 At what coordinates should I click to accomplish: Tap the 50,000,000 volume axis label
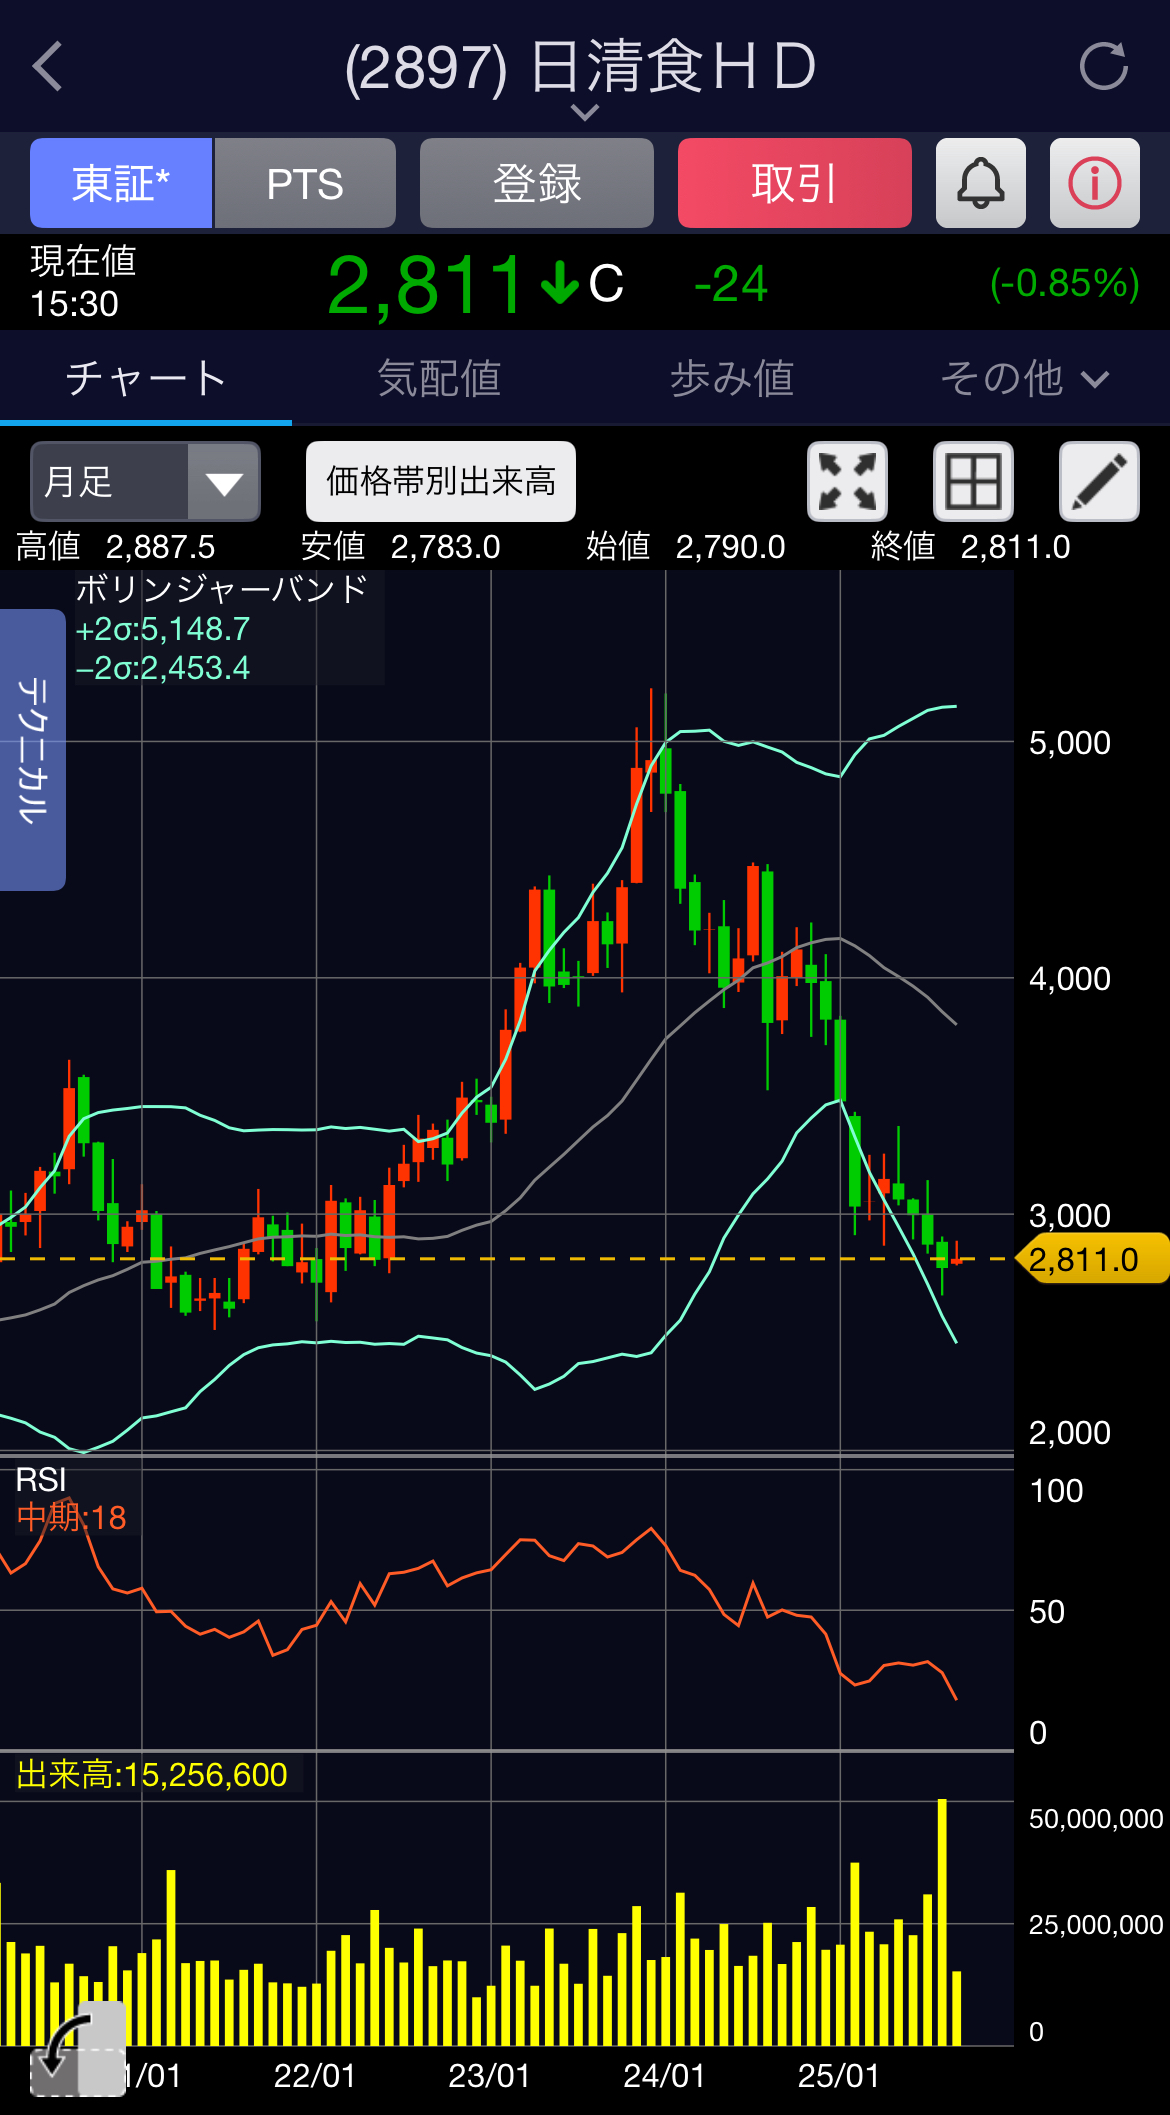pyautogui.click(x=1096, y=1818)
